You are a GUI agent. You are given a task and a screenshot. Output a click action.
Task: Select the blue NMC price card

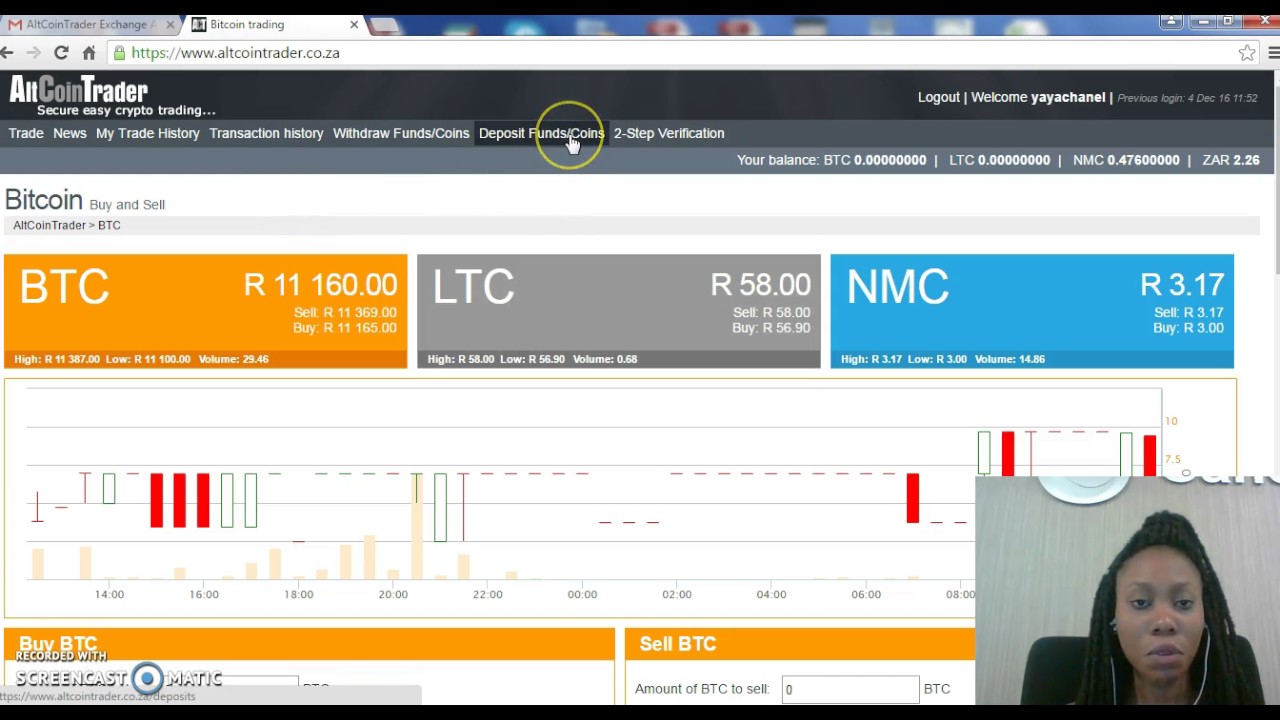[x=1032, y=311]
